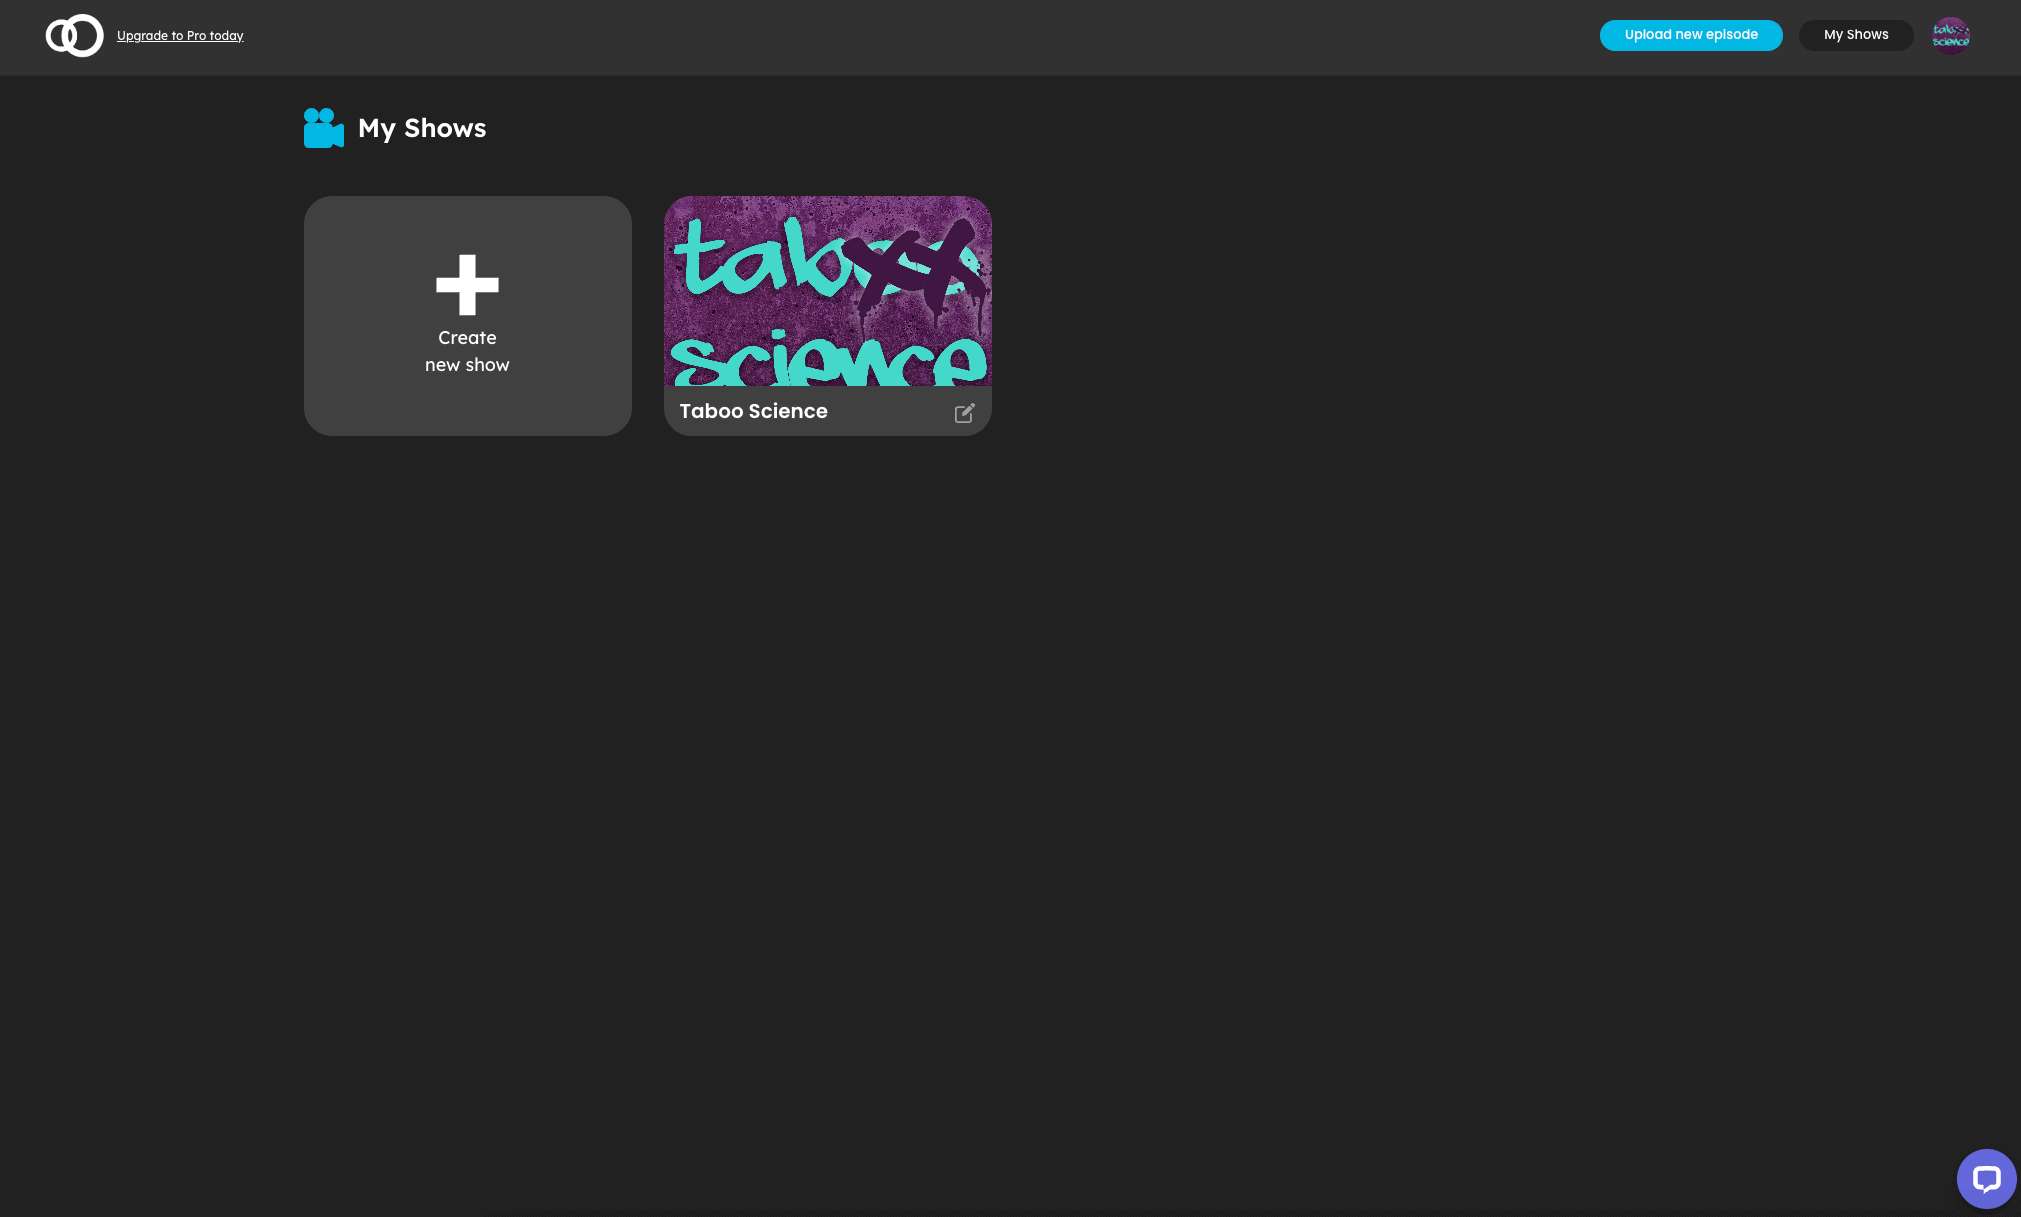Click the blue camera icon beside My Shows

pos(323,128)
